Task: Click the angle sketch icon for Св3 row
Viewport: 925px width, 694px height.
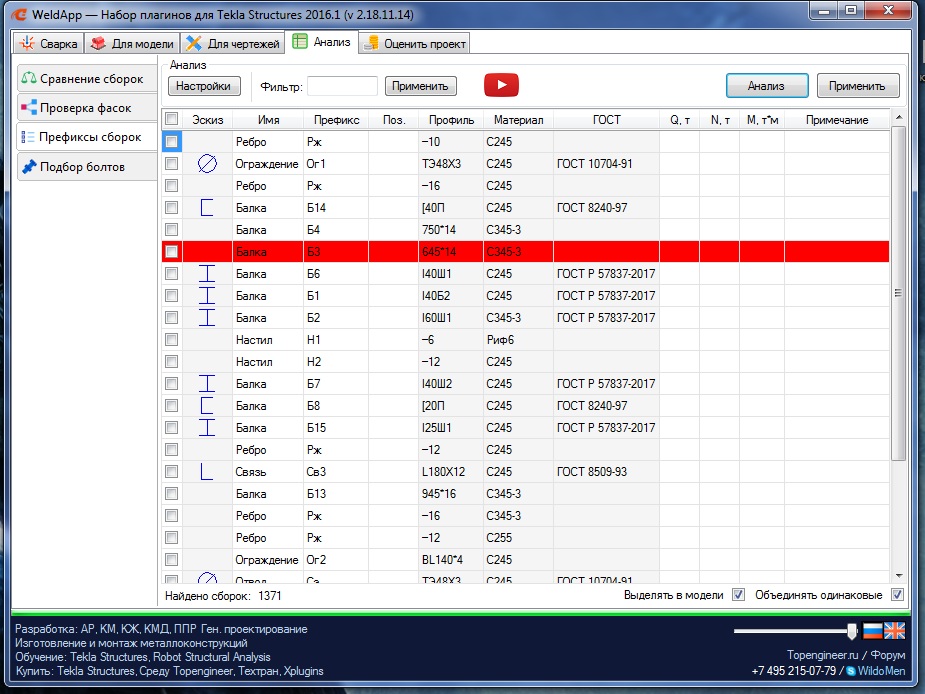Action: point(207,472)
